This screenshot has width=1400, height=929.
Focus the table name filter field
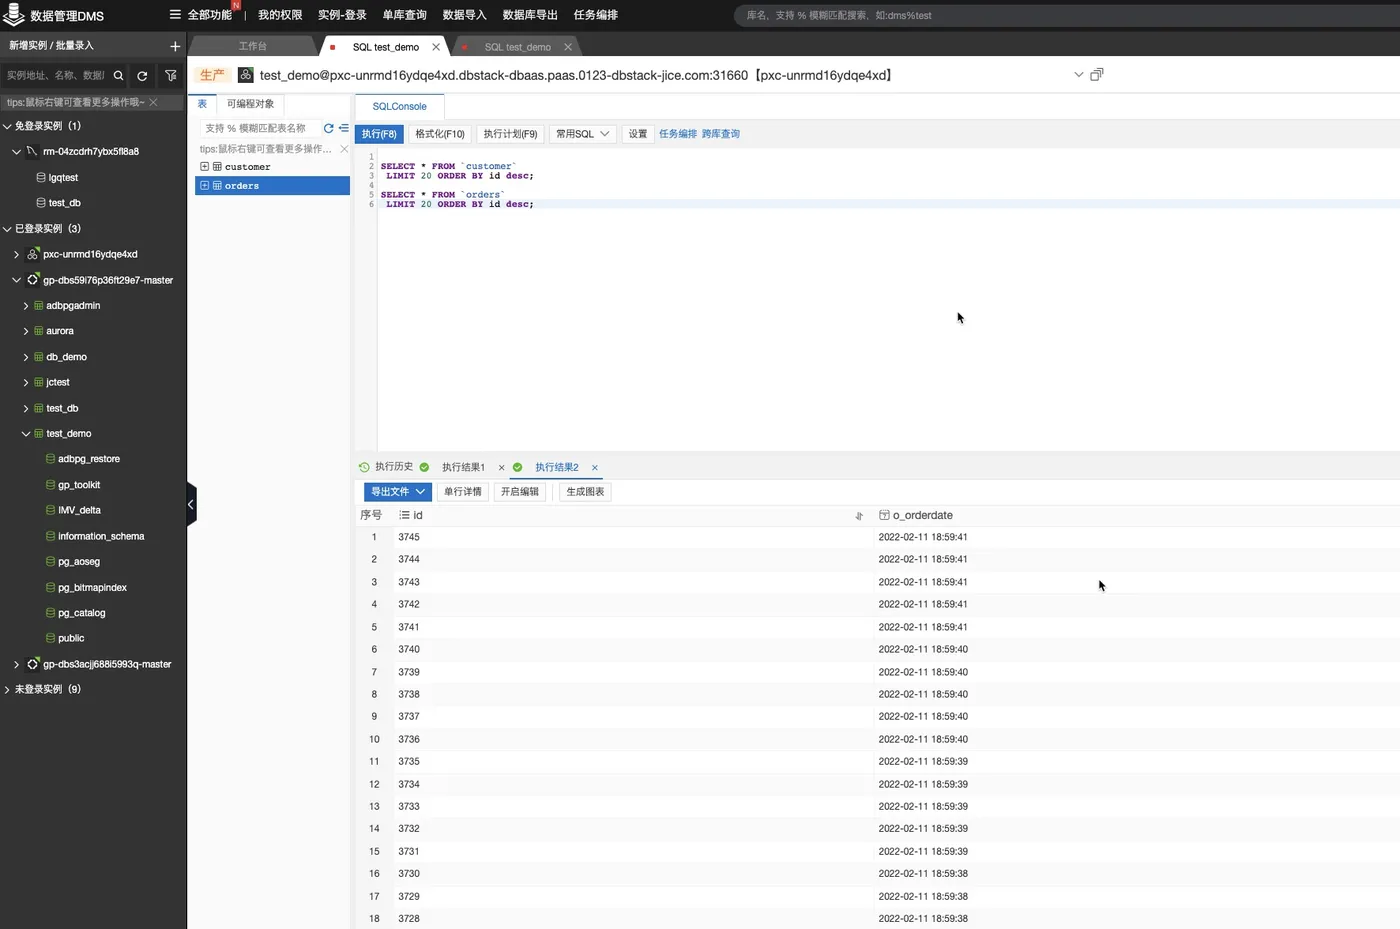click(260, 128)
